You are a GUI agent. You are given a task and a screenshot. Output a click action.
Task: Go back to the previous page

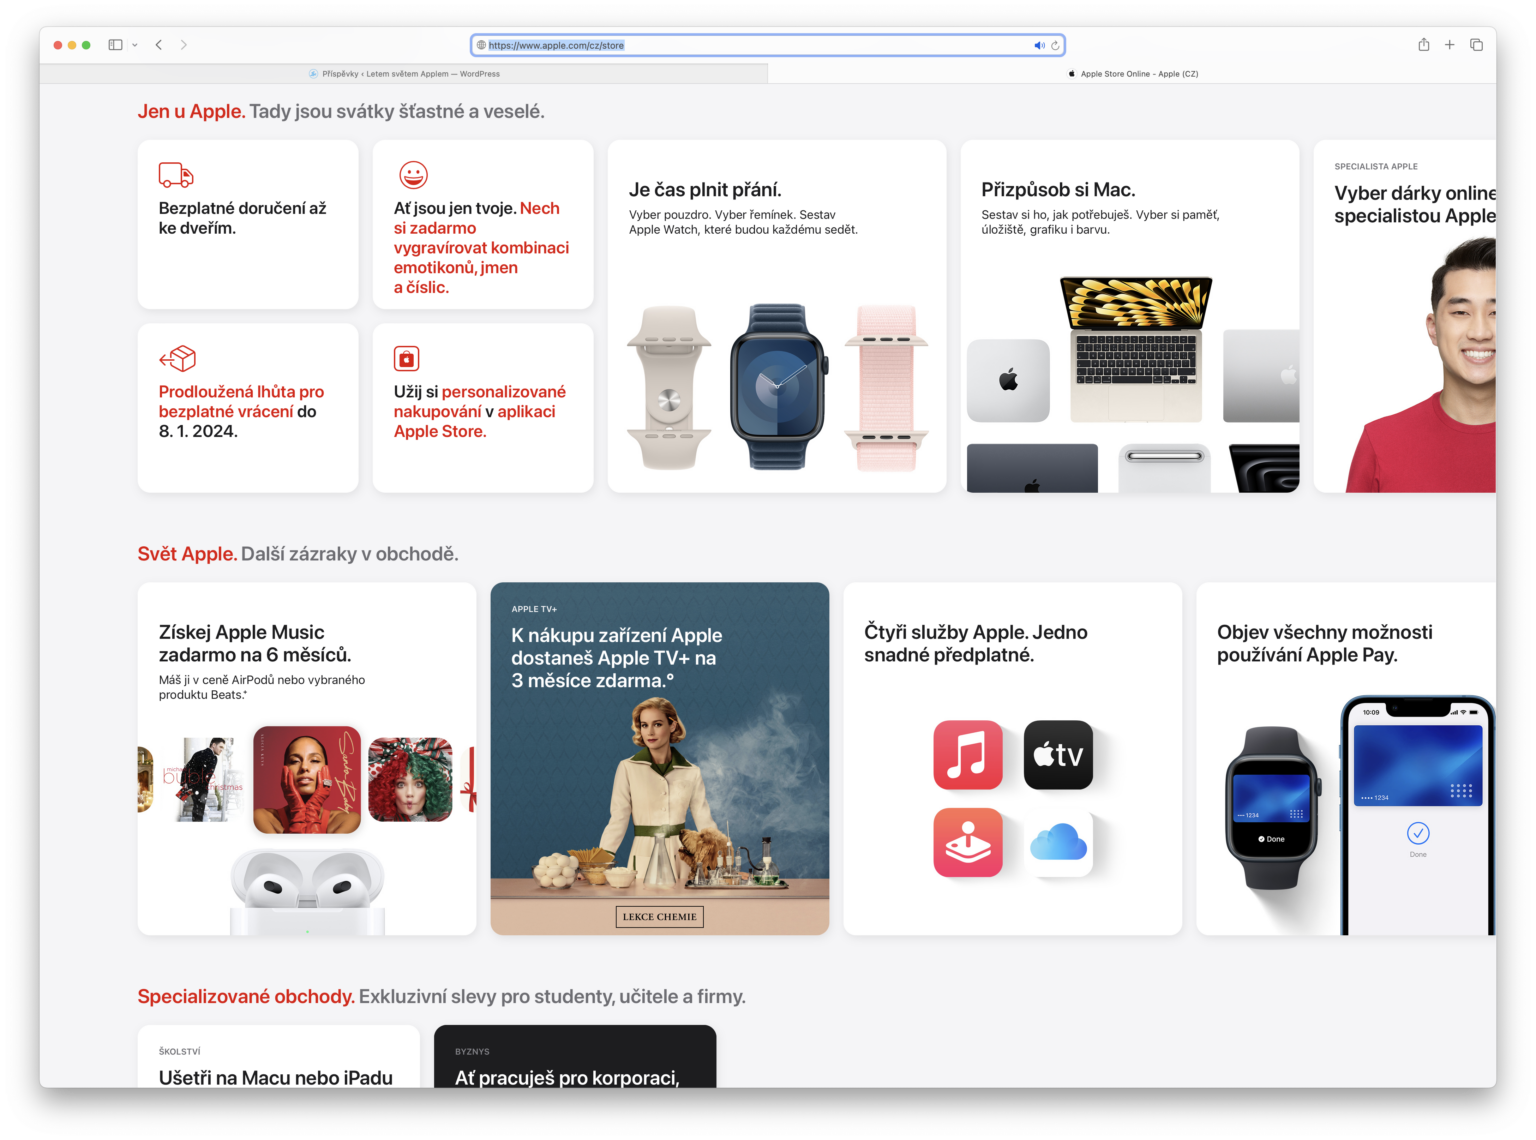(159, 45)
